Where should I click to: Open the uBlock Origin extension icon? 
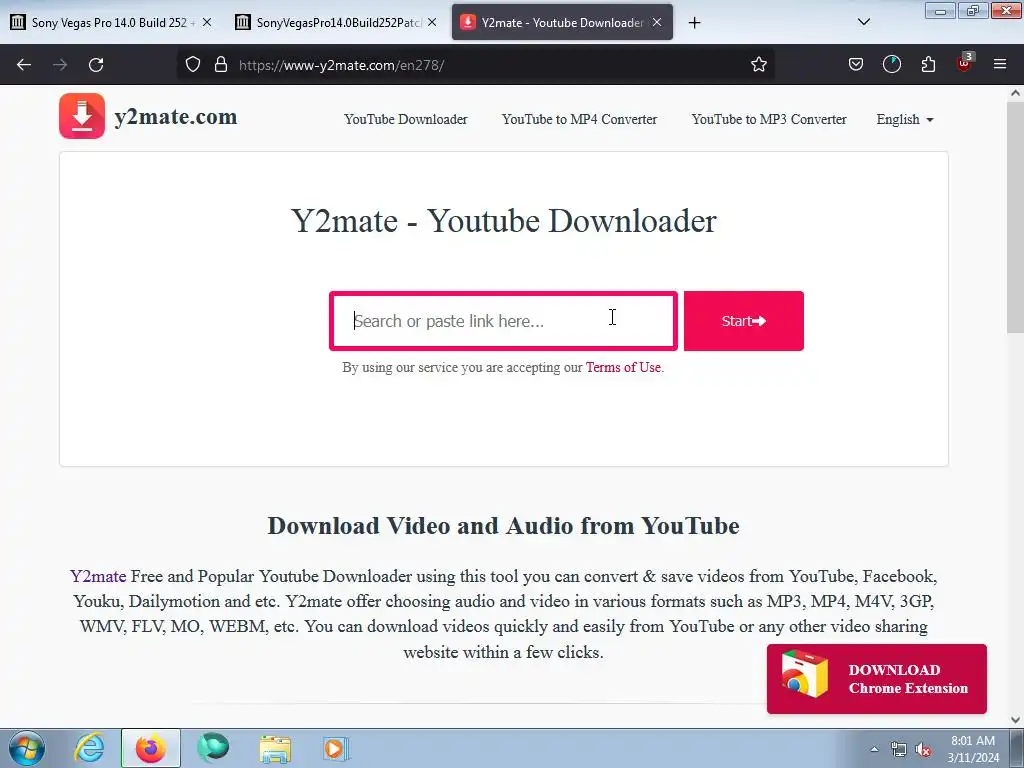tap(964, 63)
